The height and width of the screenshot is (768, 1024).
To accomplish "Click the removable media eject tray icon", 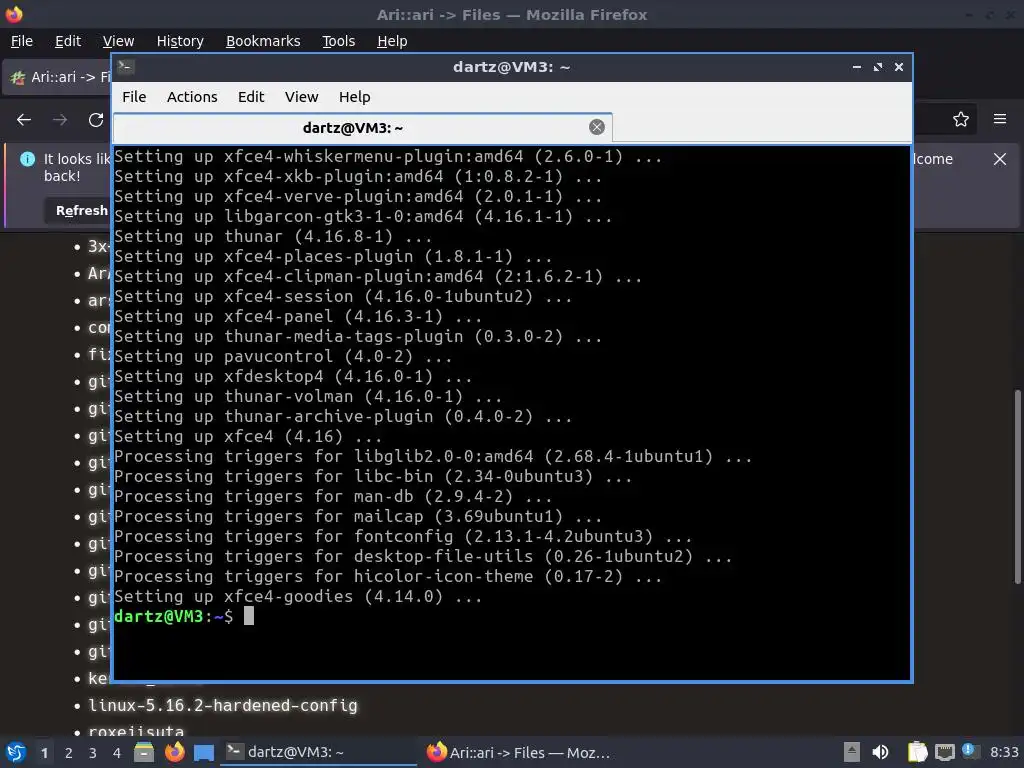I will (852, 752).
